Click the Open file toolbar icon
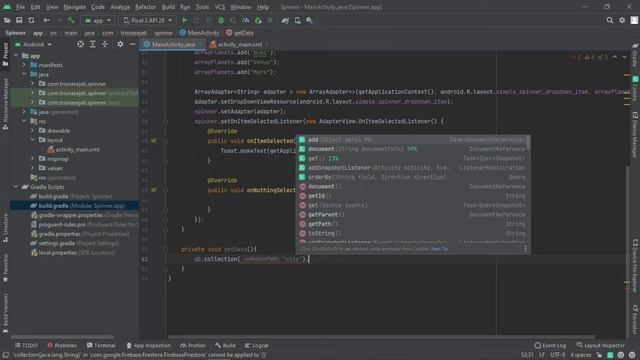 [7, 20]
